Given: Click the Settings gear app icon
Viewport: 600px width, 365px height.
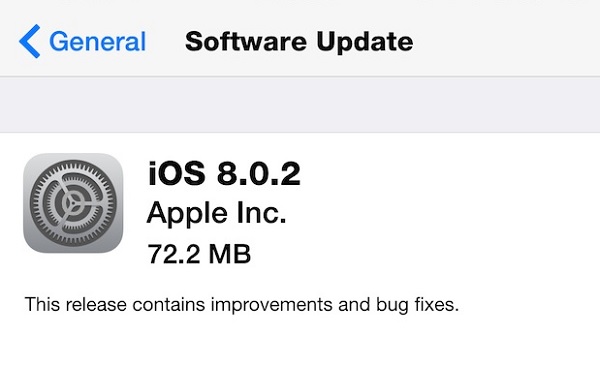Looking at the screenshot, I should click(x=73, y=203).
